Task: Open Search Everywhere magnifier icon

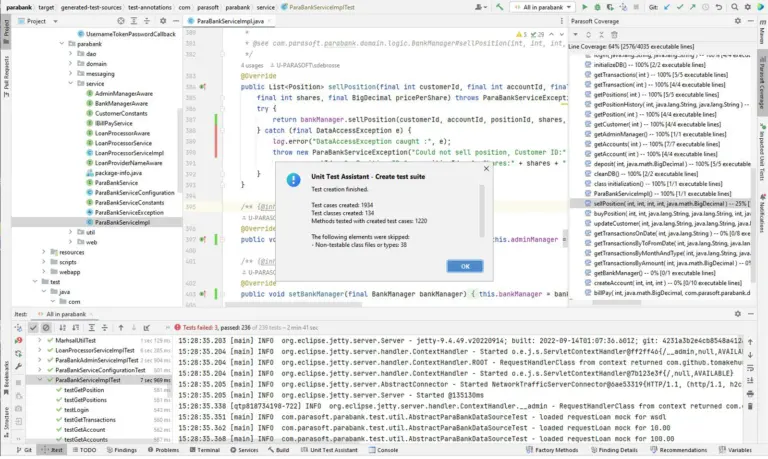Action: 735,7
